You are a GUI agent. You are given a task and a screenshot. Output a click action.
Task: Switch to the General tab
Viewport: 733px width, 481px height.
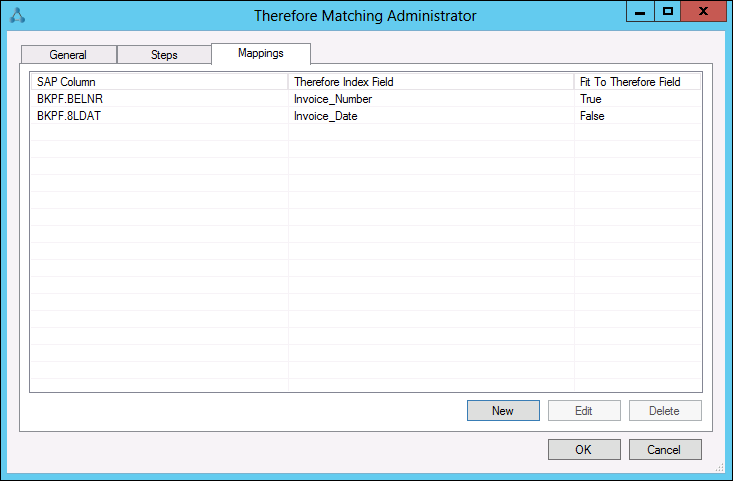[68, 55]
